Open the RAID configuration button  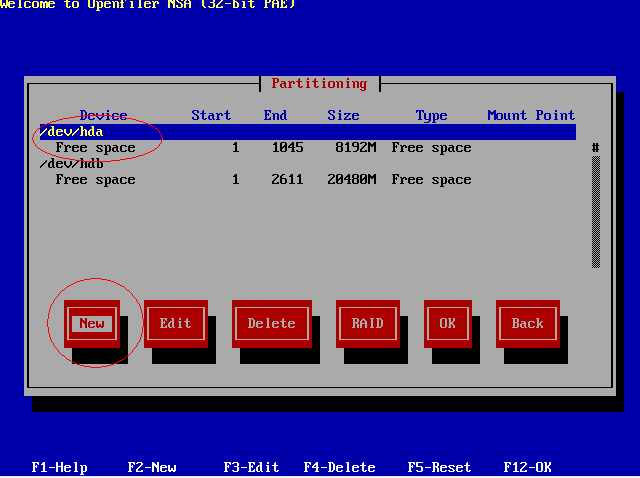368,323
